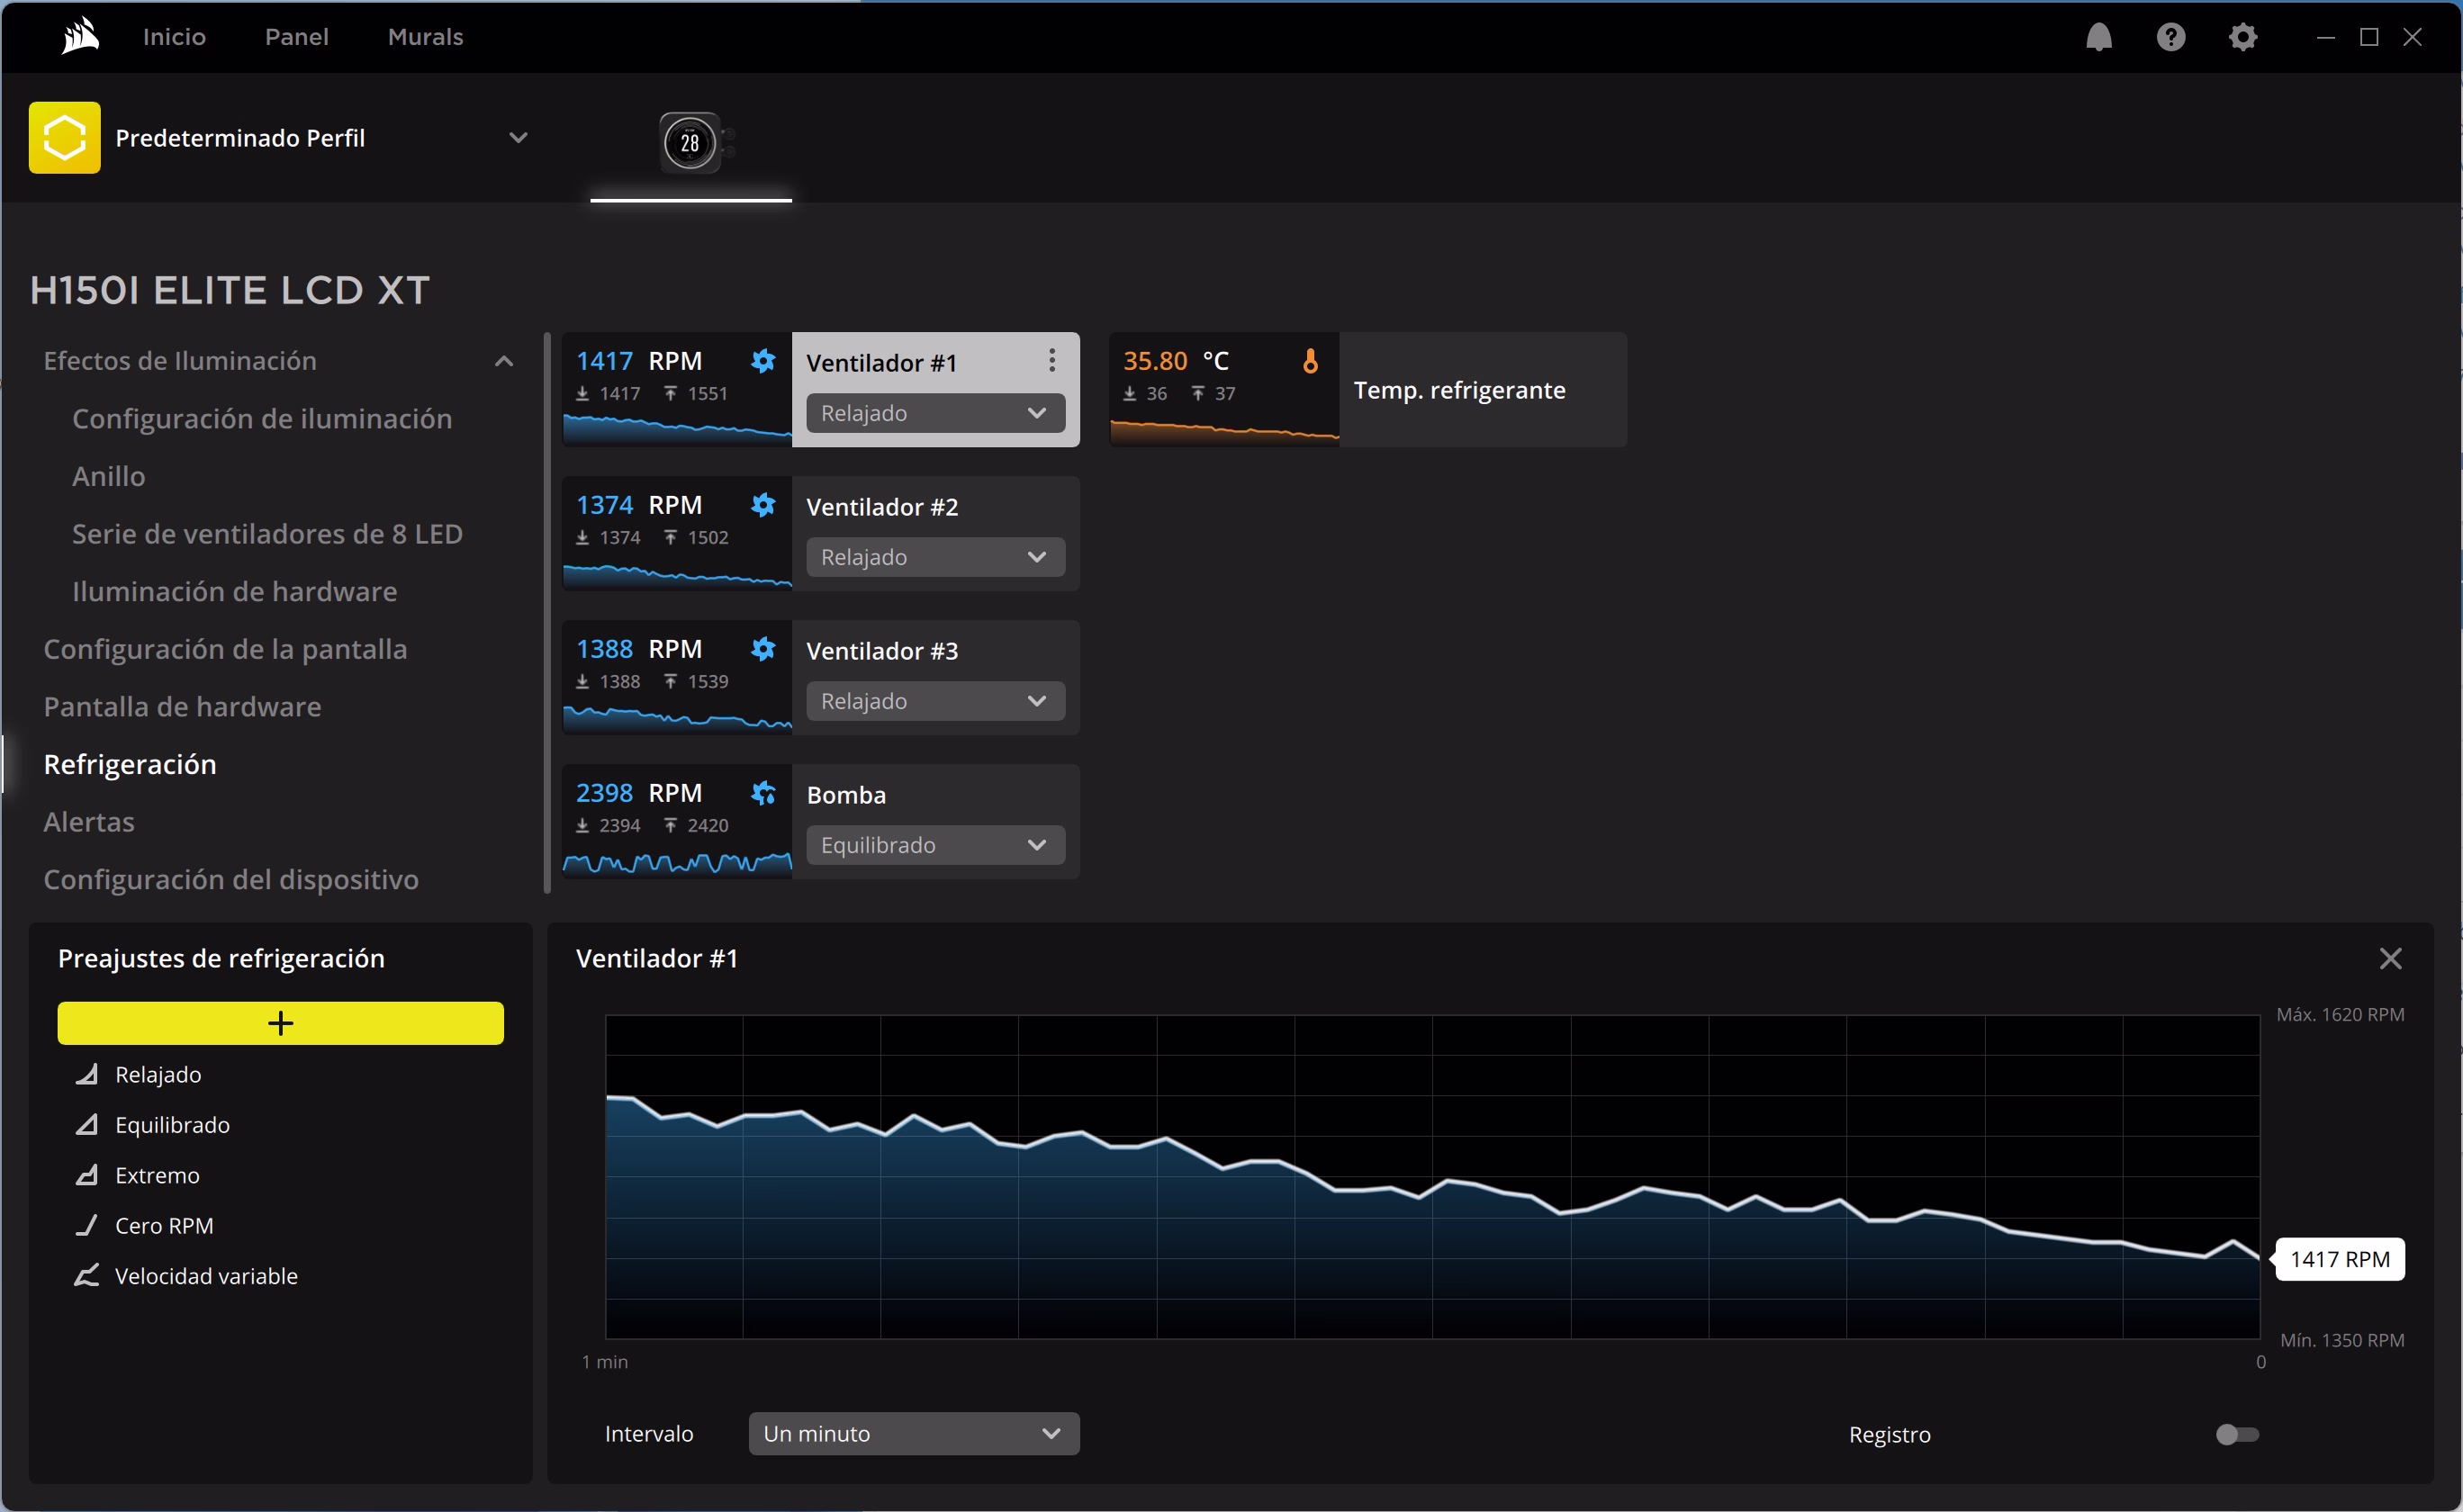Screen dimensions: 2463x1512
Task: Click the pump icon on Bomba tile
Action: point(763,793)
